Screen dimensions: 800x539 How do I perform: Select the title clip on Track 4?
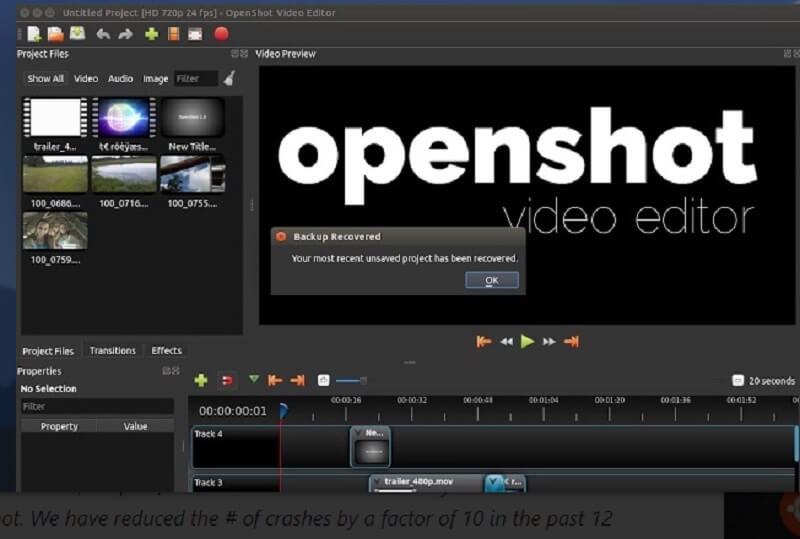(371, 447)
